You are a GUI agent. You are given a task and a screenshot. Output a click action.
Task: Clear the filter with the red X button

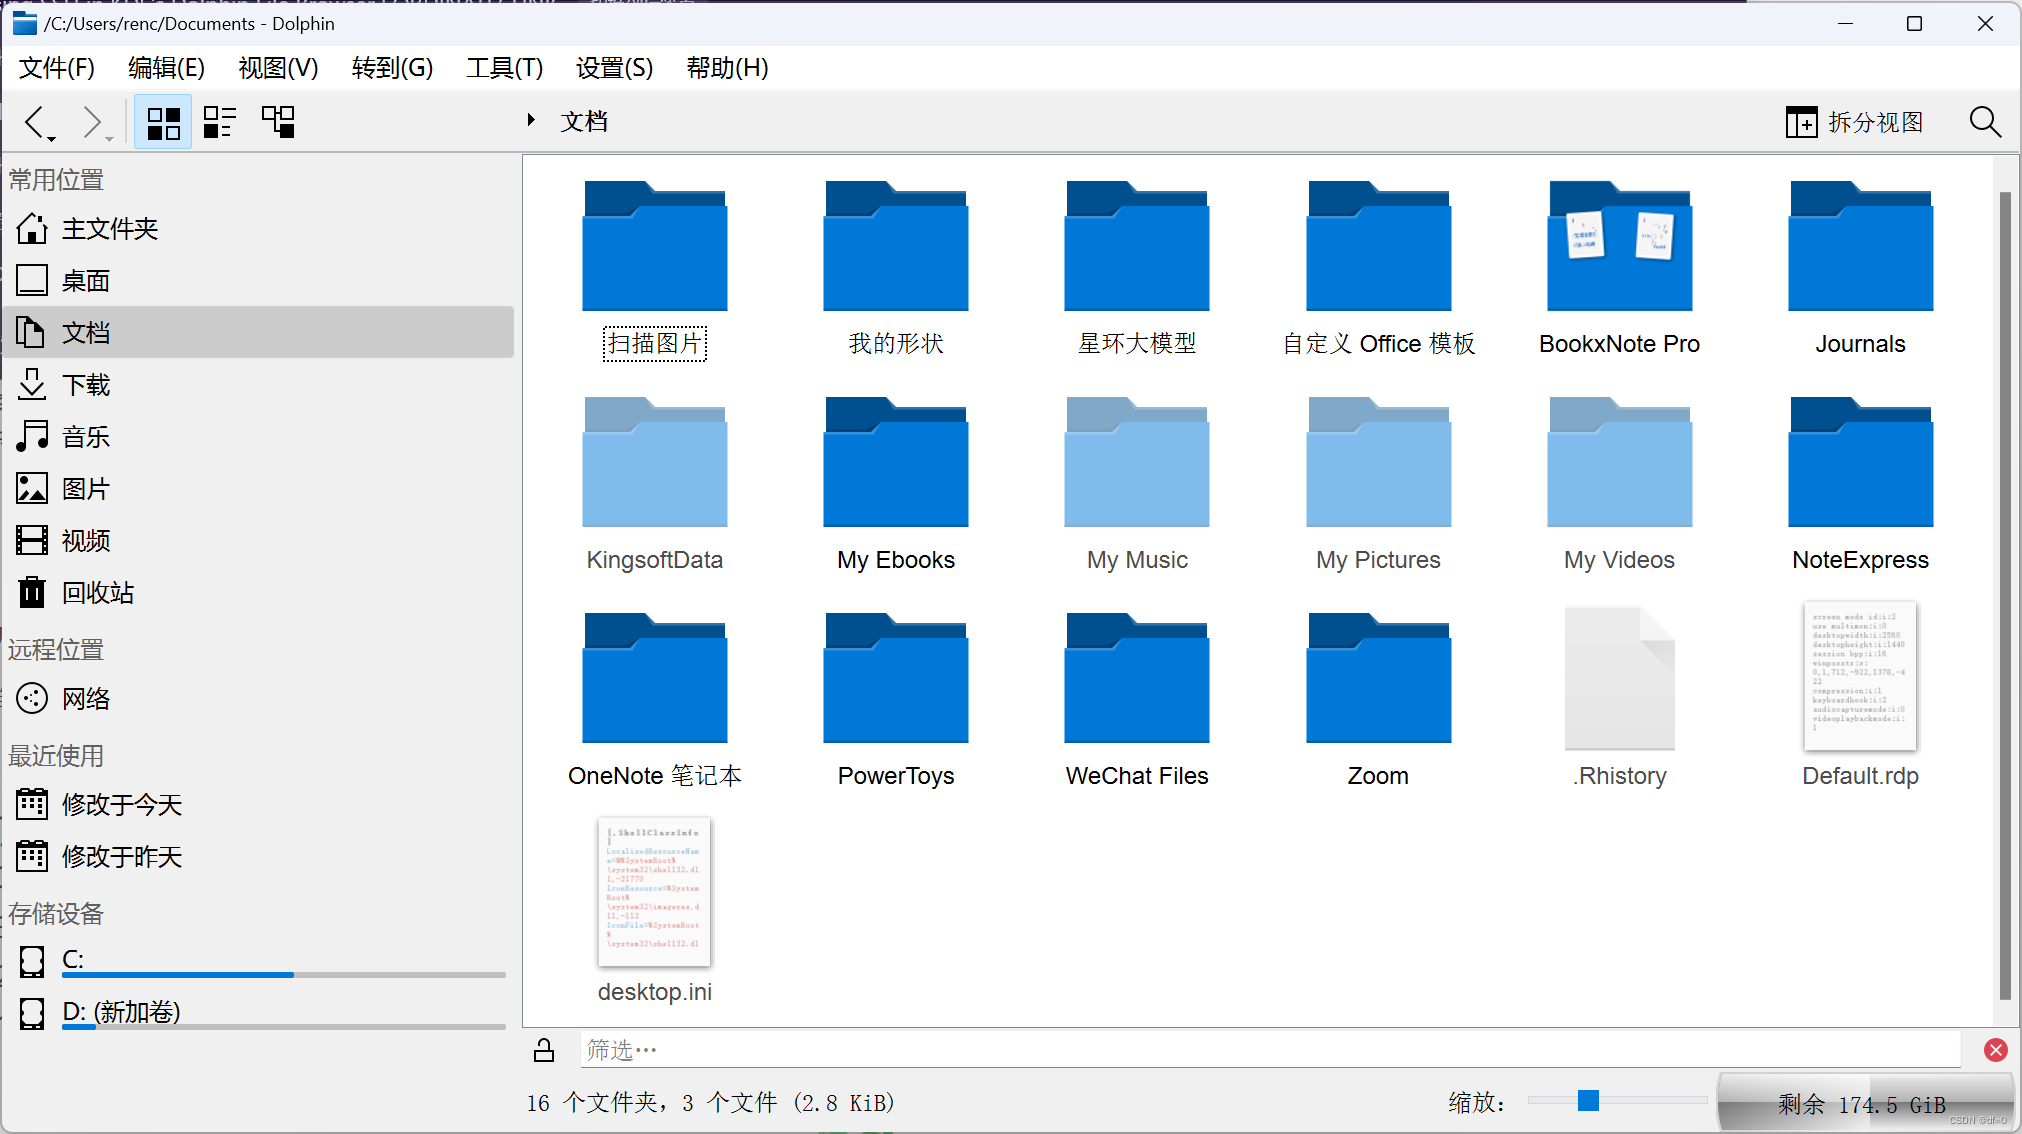pos(1995,1049)
